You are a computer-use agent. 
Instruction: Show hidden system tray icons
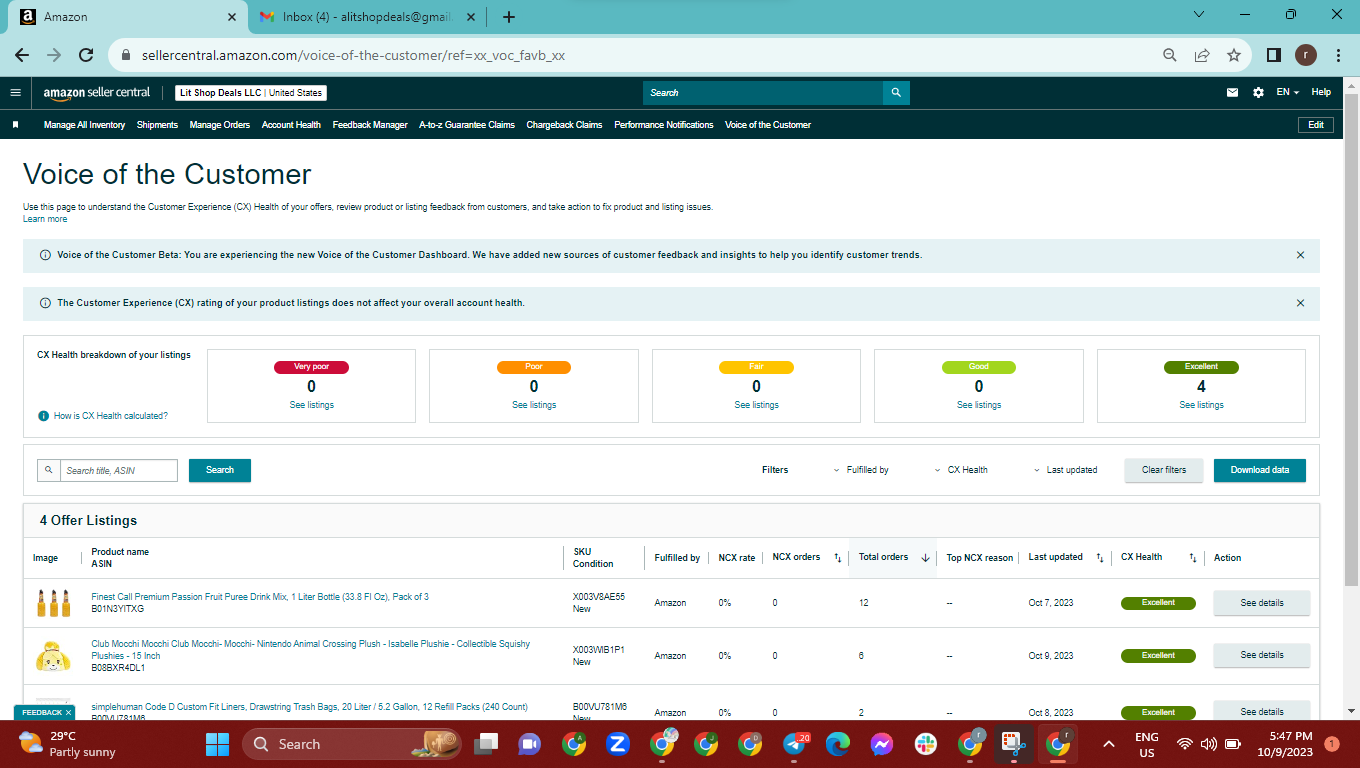pyautogui.click(x=1108, y=744)
